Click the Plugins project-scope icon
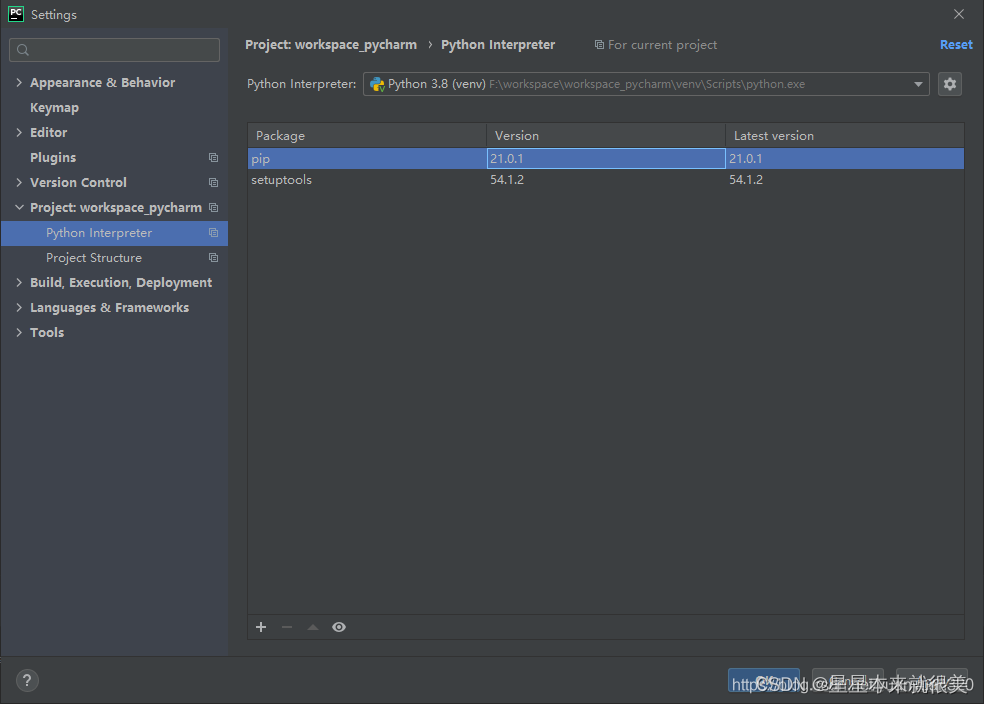 [213, 157]
